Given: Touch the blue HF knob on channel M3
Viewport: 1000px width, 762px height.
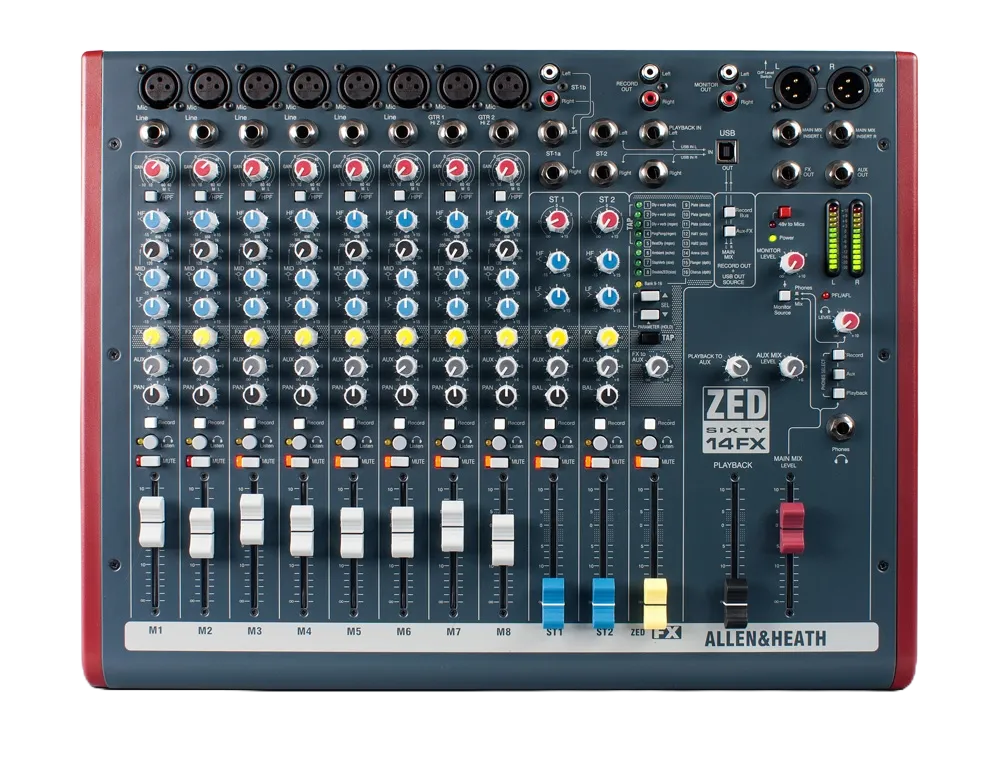Looking at the screenshot, I should [254, 221].
